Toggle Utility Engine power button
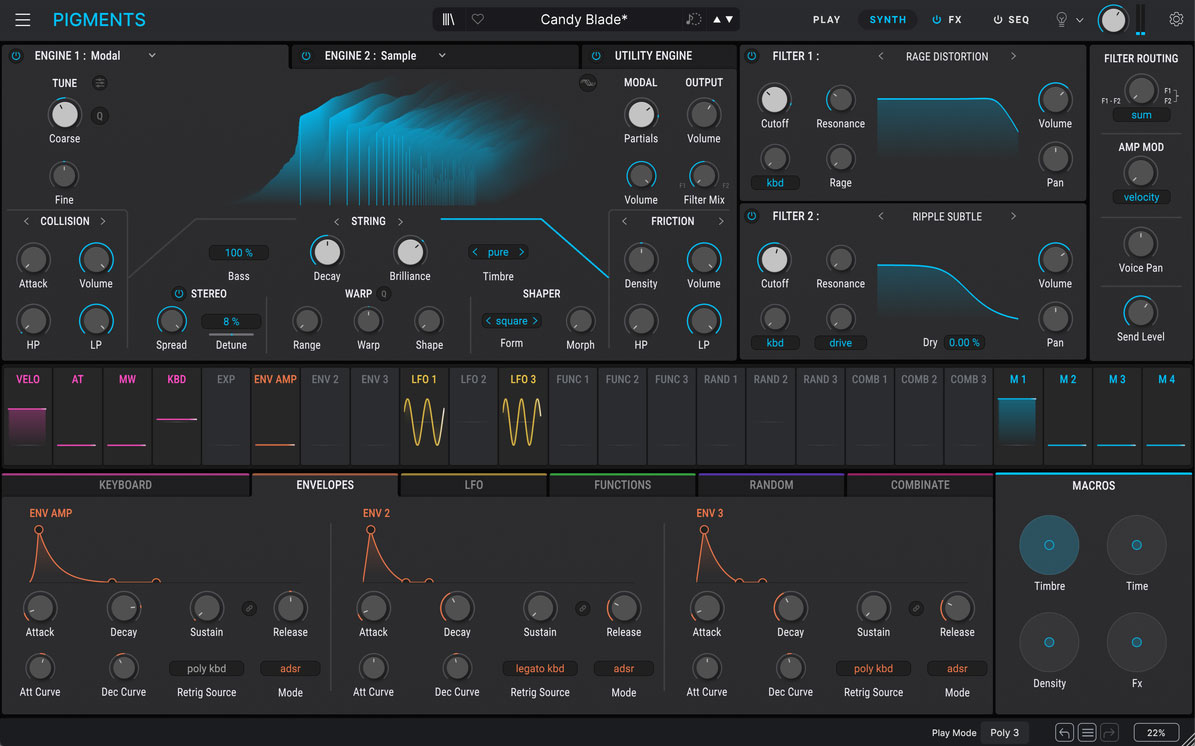The height and width of the screenshot is (746, 1195). (x=597, y=56)
